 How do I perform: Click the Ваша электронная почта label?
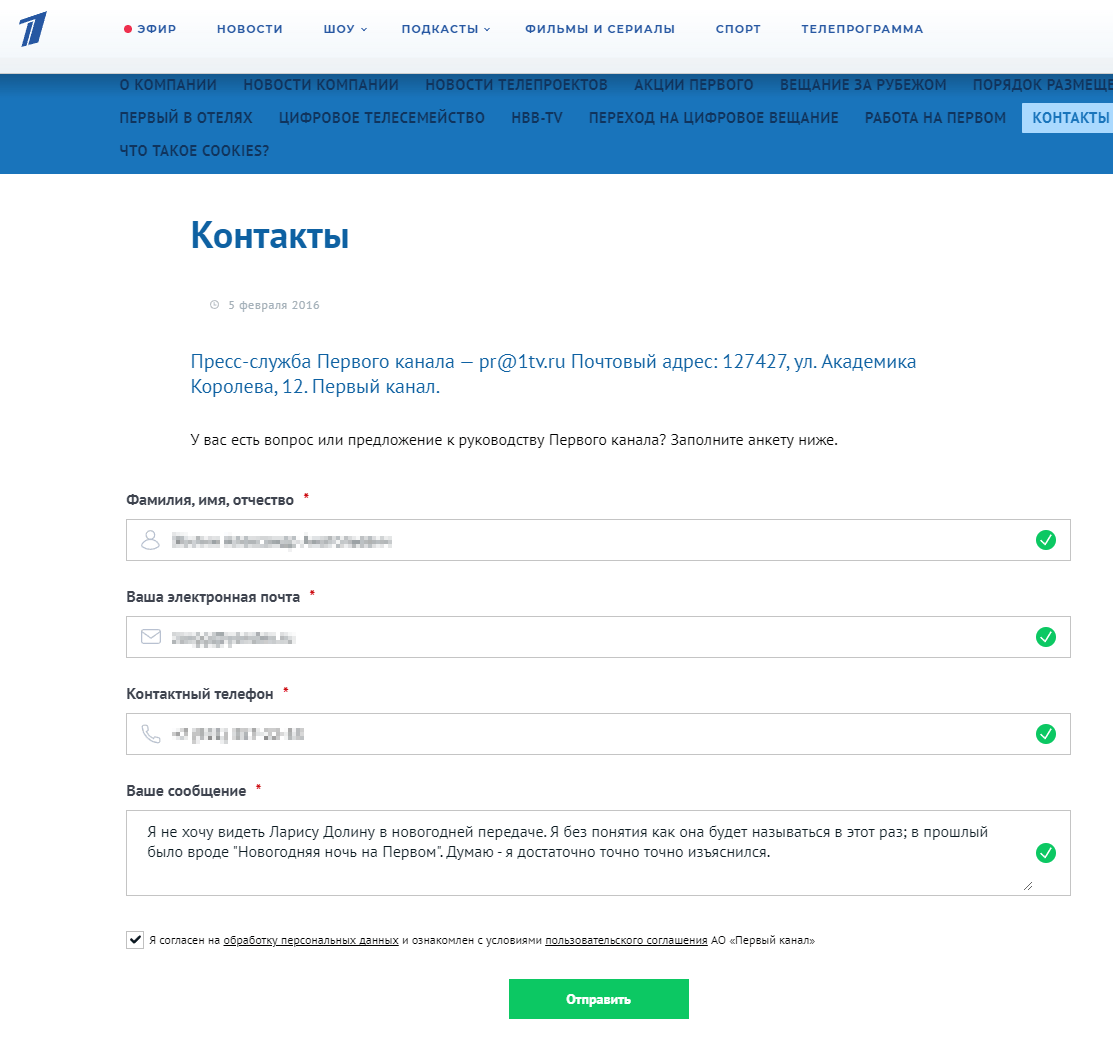[x=213, y=598]
